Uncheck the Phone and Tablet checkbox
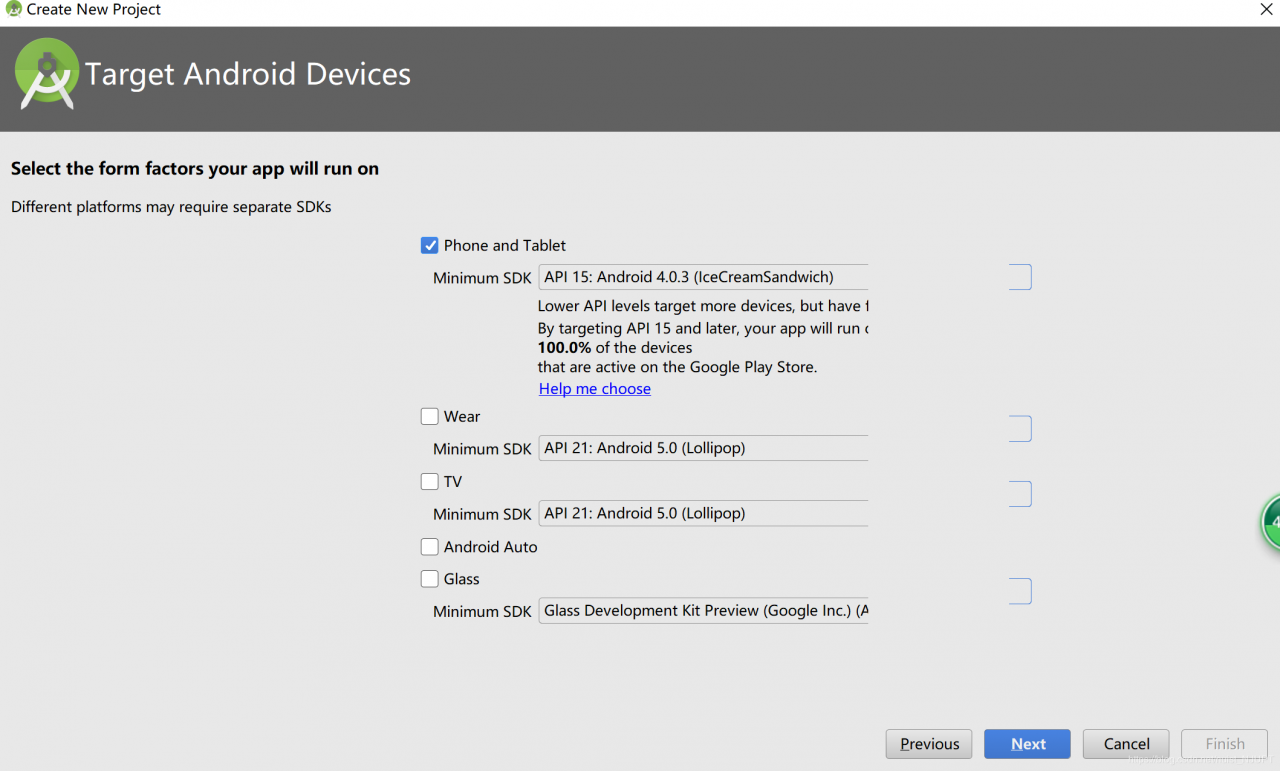Screen dimensions: 1280x771 pos(430,245)
